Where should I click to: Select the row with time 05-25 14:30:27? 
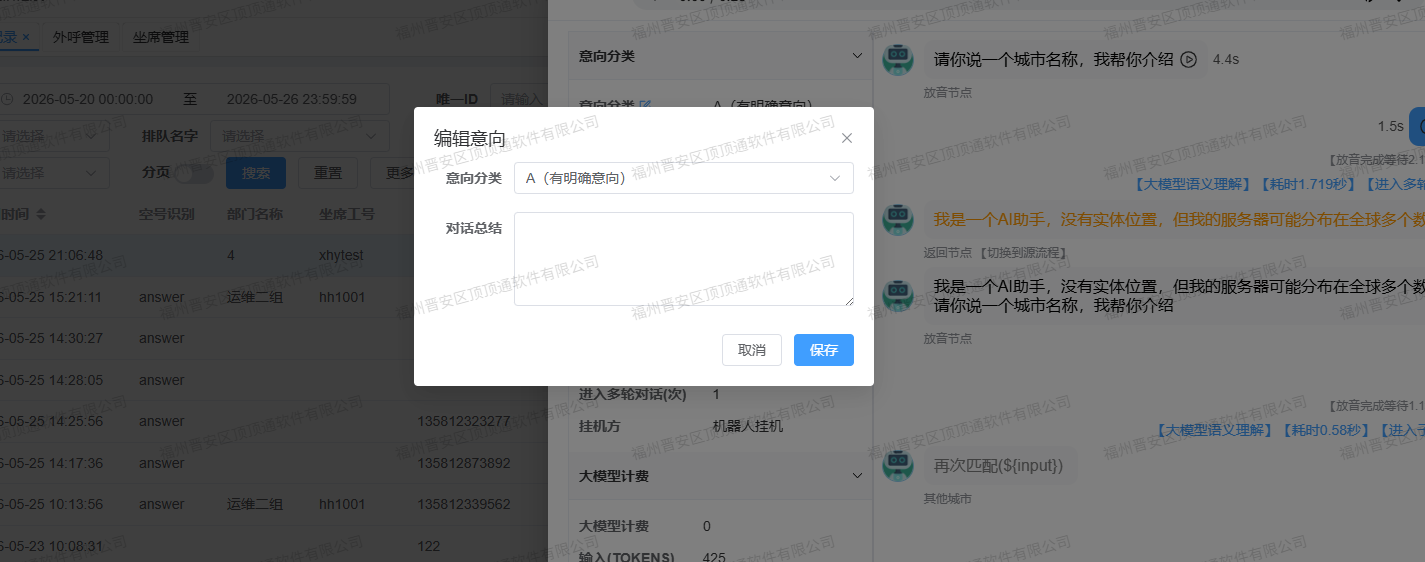tap(274, 338)
